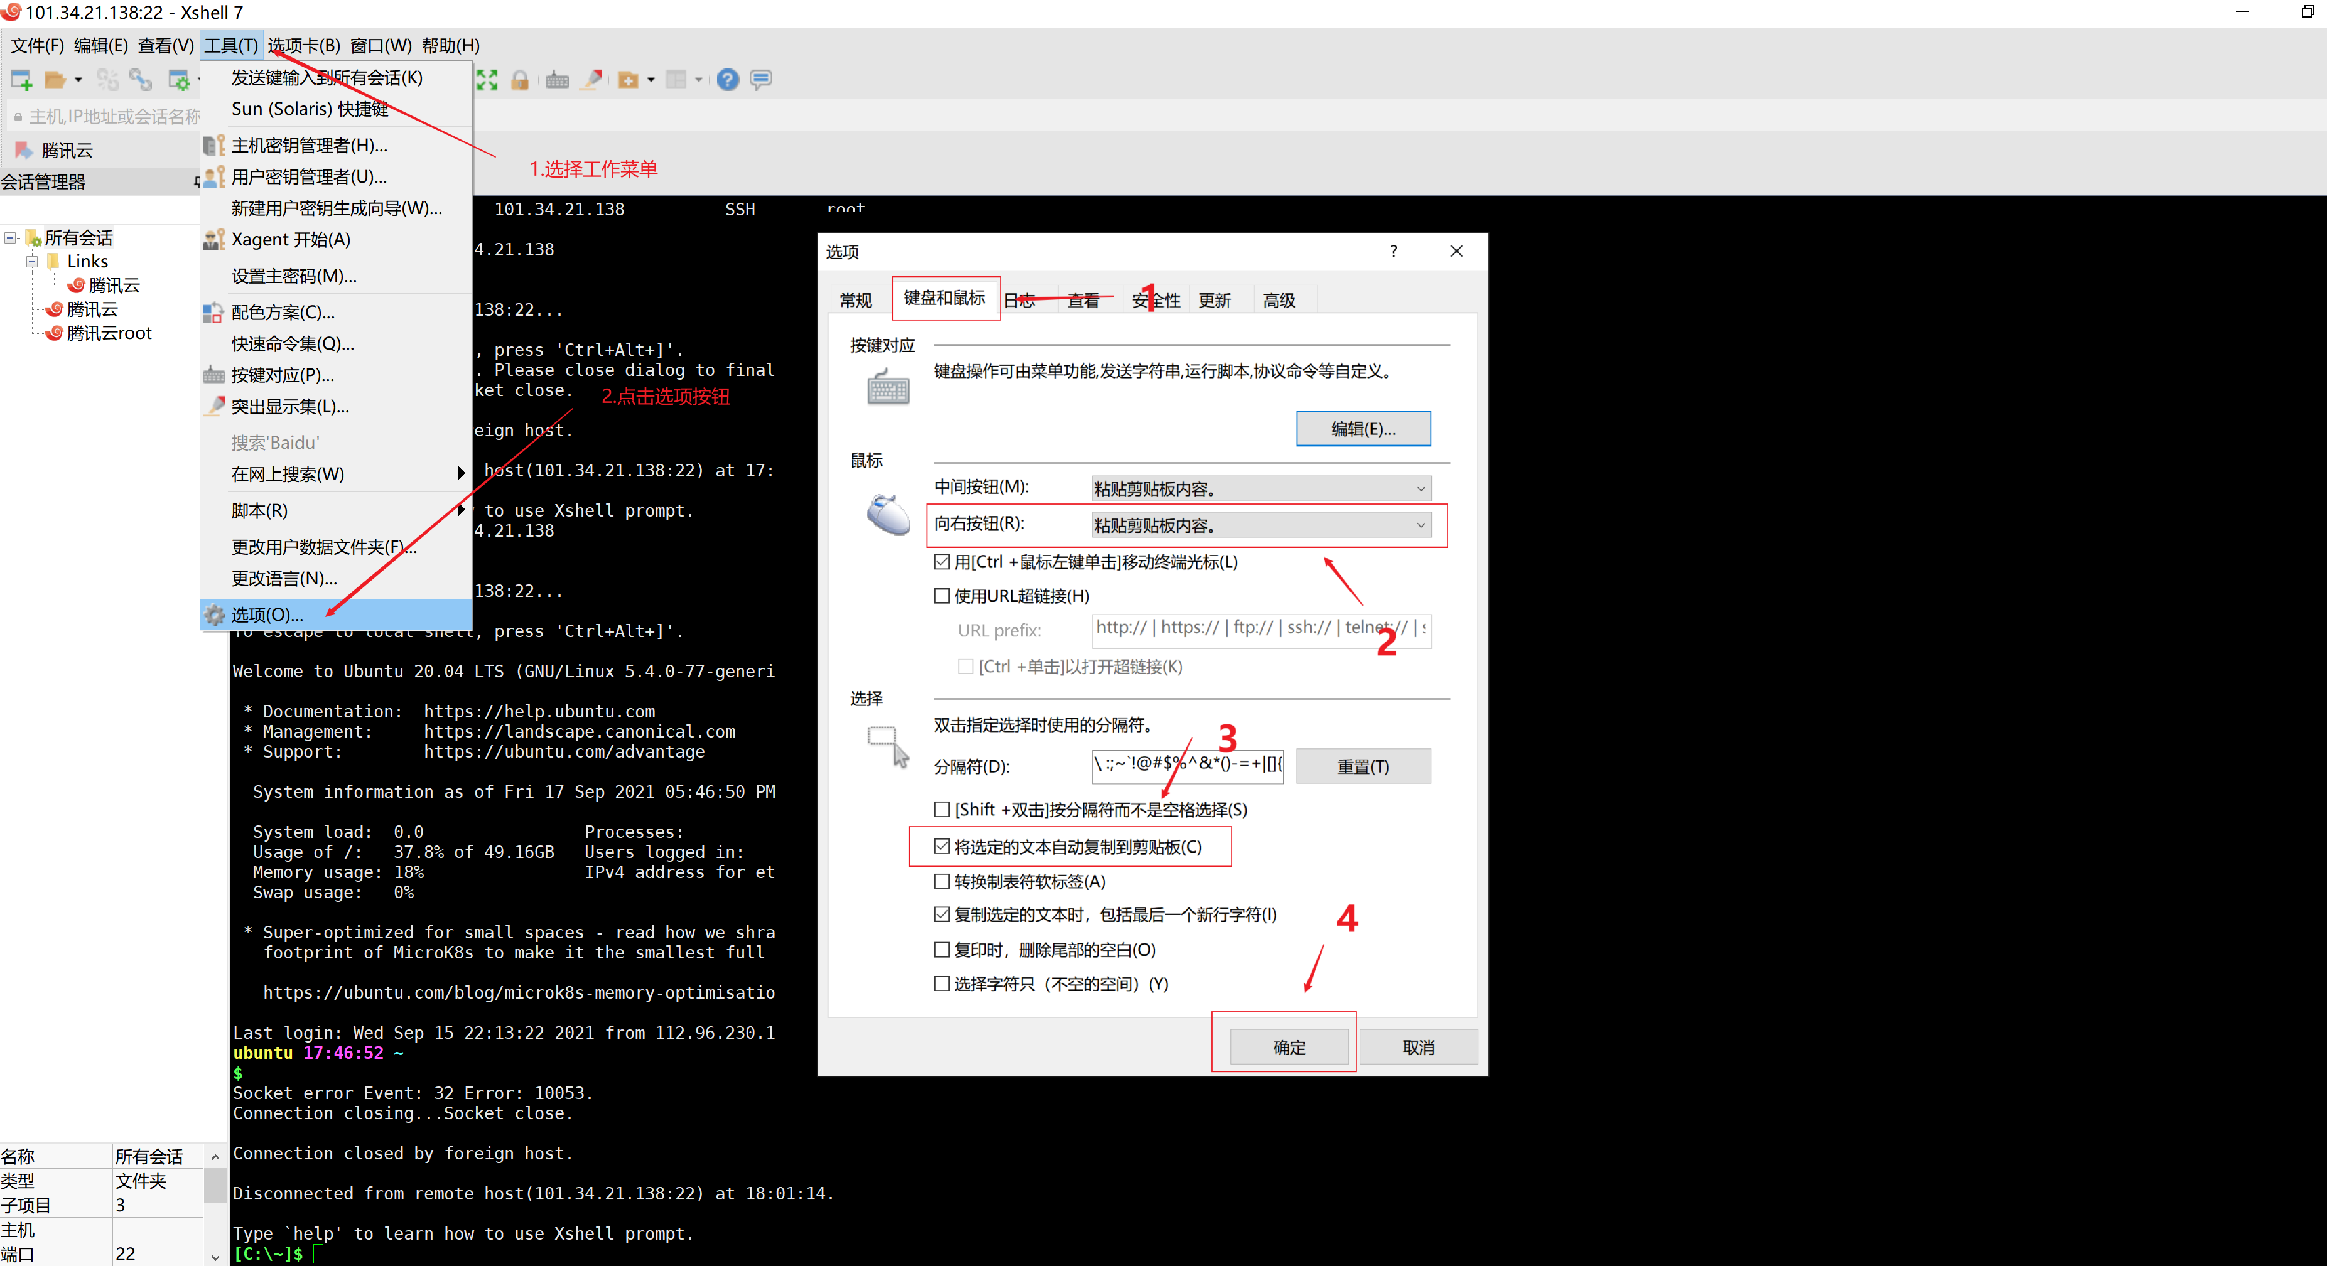
Task: Click the padlock lock-screen toolbar icon
Action: coord(520,80)
